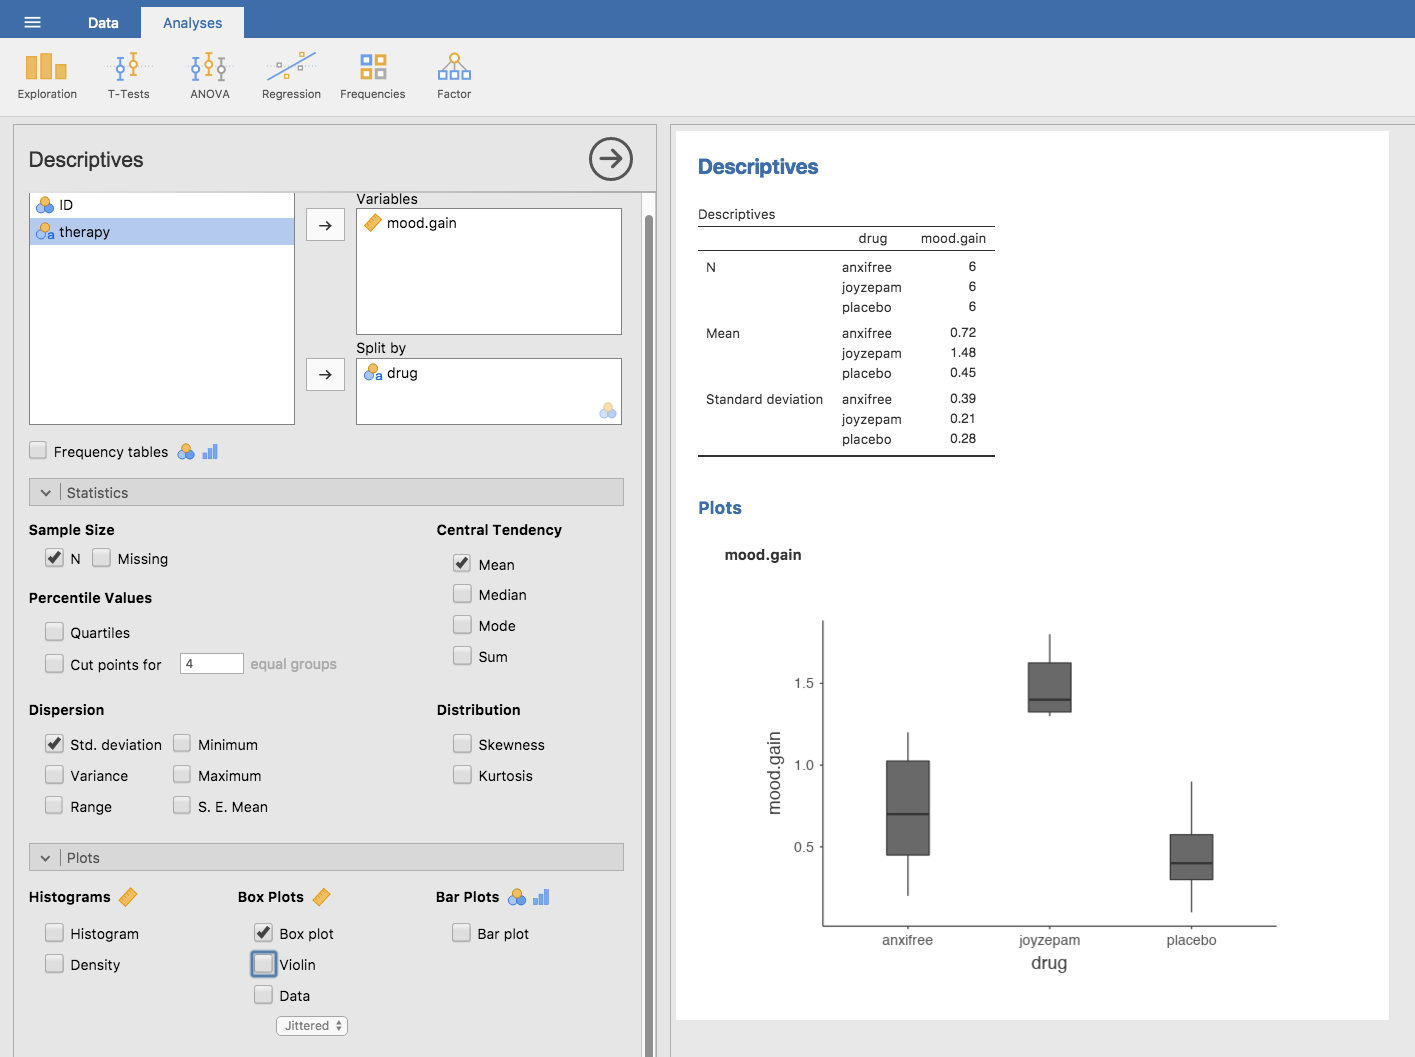Enable the Minimum checkbox
This screenshot has height=1057, width=1415.
(182, 744)
